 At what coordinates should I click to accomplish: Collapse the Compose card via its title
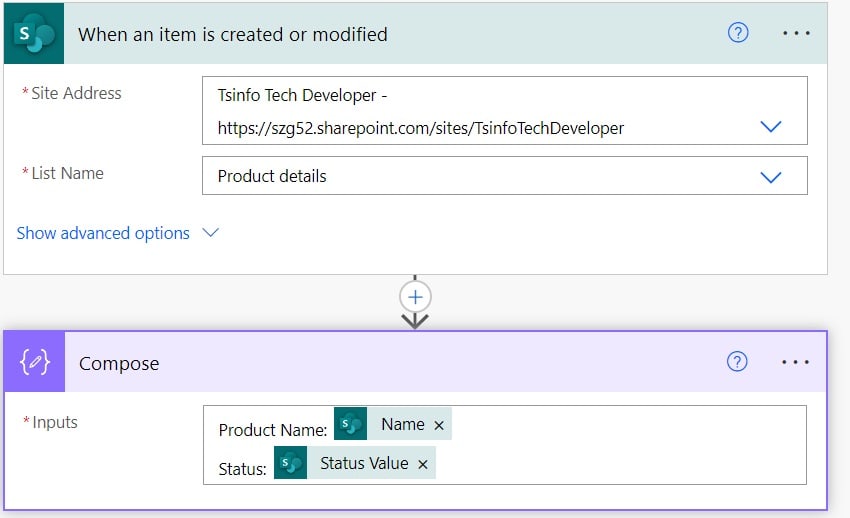click(x=119, y=364)
